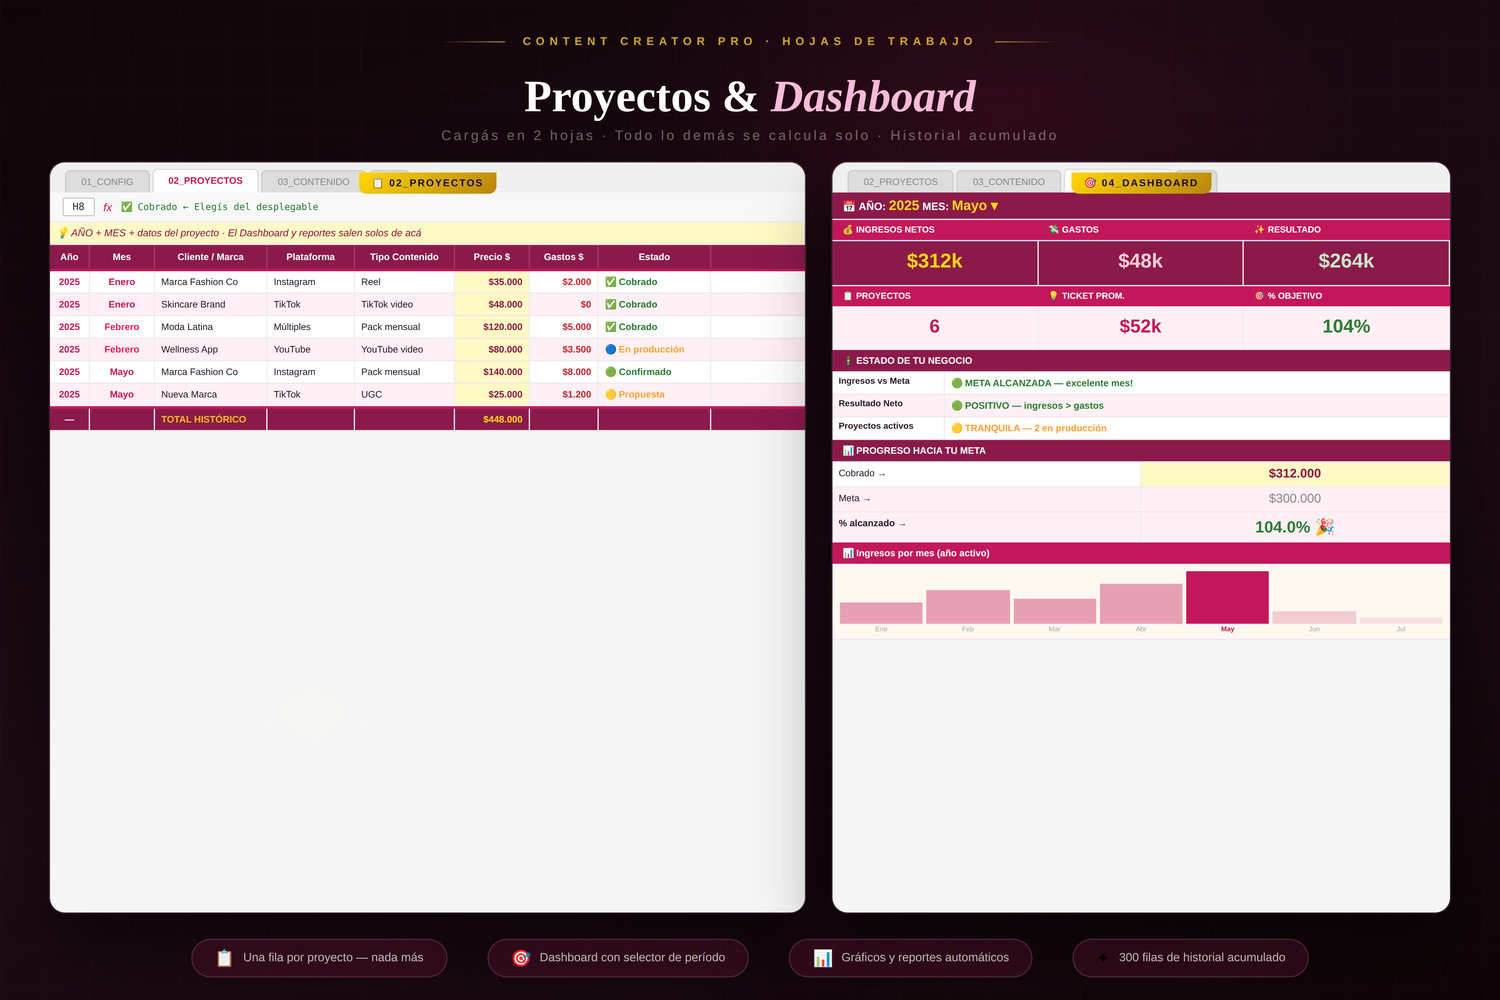Click the '$52k' average ticket value
Viewport: 1500px width, 1000px height.
(1140, 327)
